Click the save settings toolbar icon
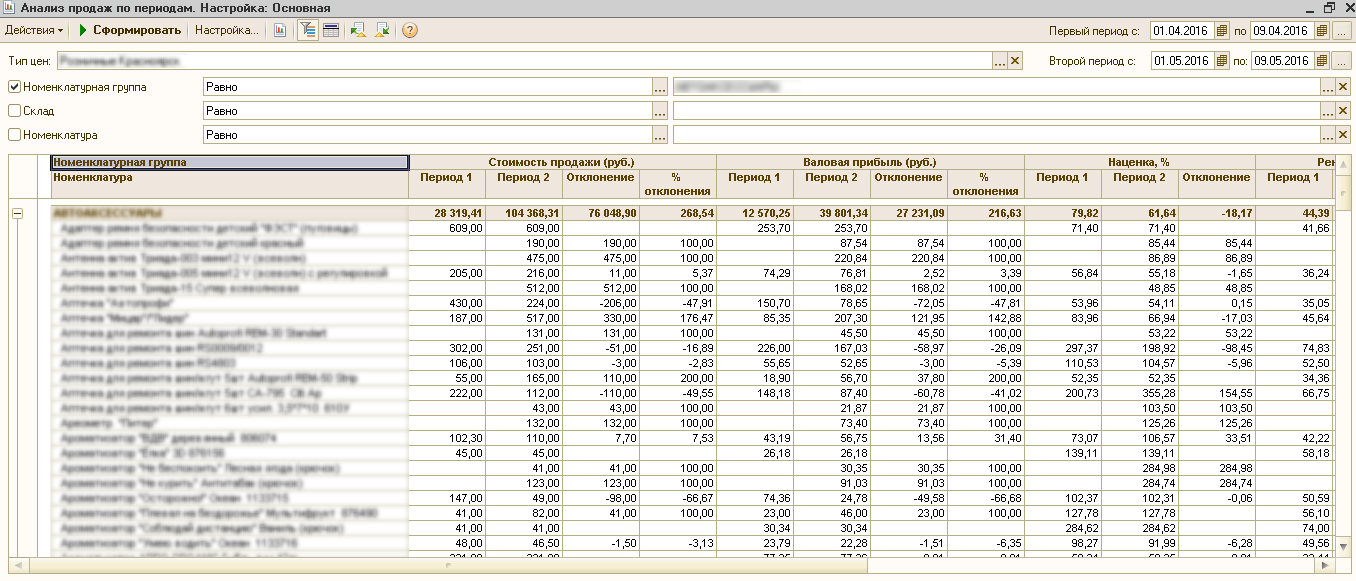The width and height of the screenshot is (1356, 581). click(x=382, y=30)
